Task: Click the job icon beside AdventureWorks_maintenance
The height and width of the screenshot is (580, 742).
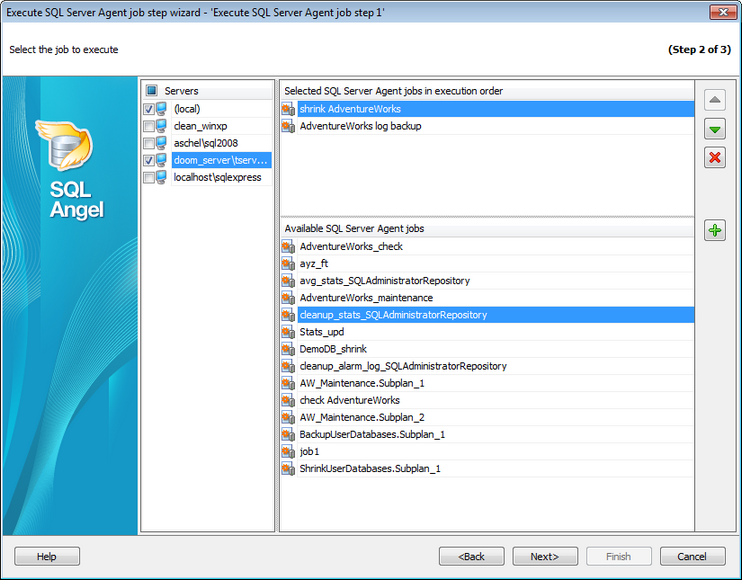Action: [288, 298]
